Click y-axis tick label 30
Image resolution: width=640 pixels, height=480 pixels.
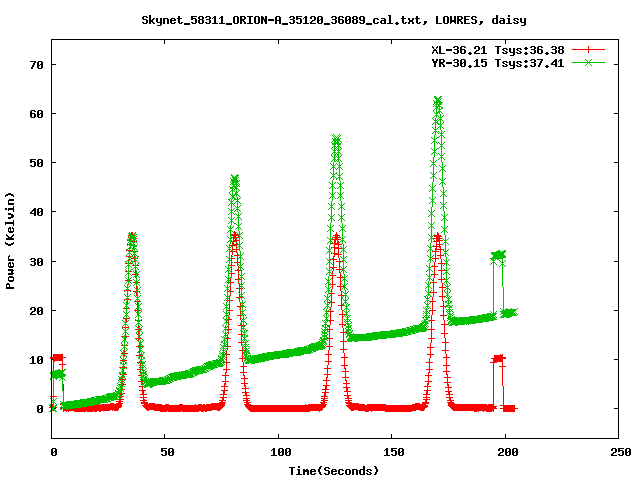(x=36, y=262)
